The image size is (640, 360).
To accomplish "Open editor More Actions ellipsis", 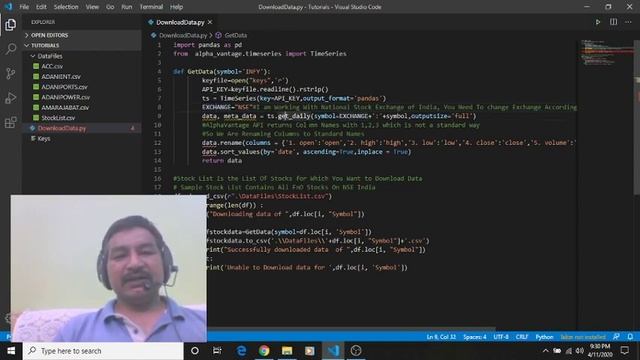I will click(628, 22).
